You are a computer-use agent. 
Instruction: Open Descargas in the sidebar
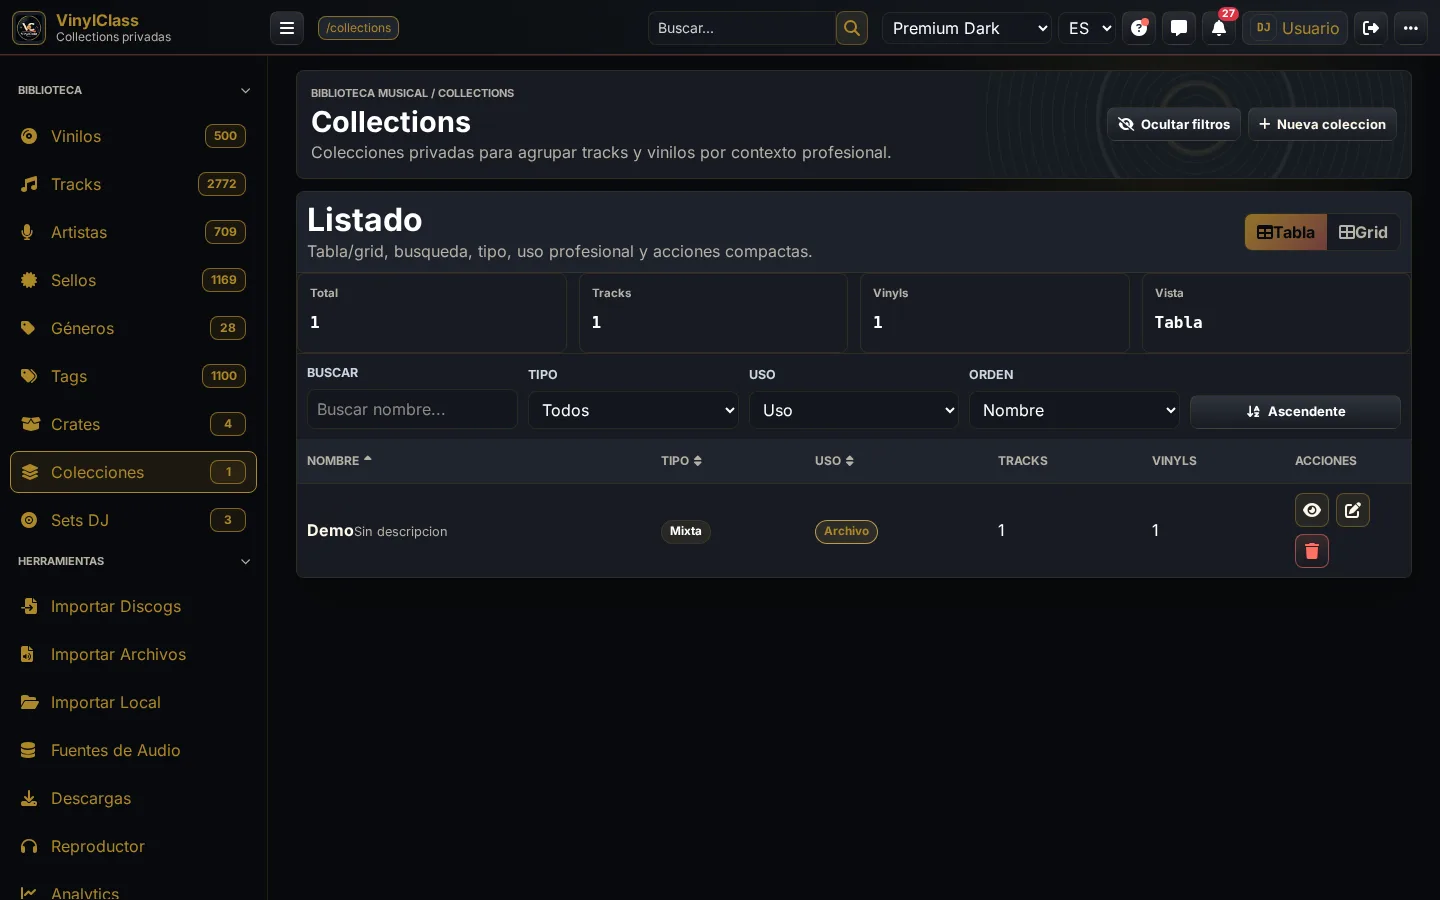pyautogui.click(x=133, y=798)
